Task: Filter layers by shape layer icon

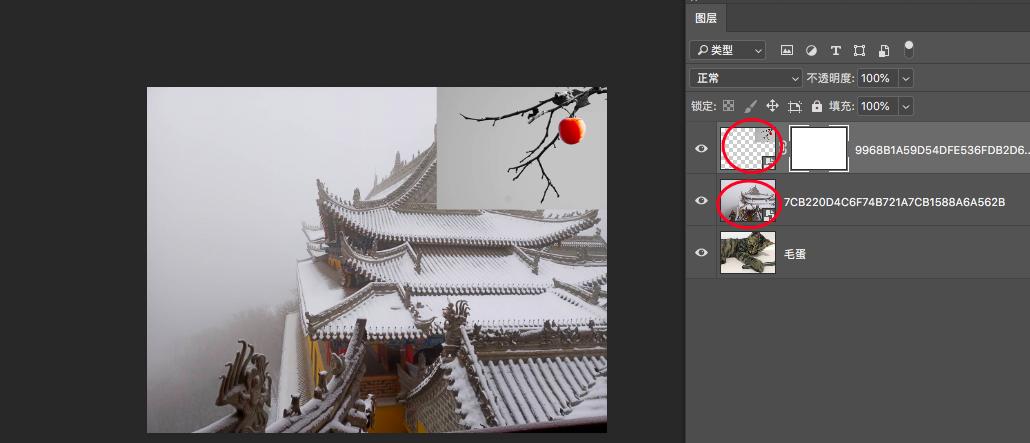Action: (859, 50)
